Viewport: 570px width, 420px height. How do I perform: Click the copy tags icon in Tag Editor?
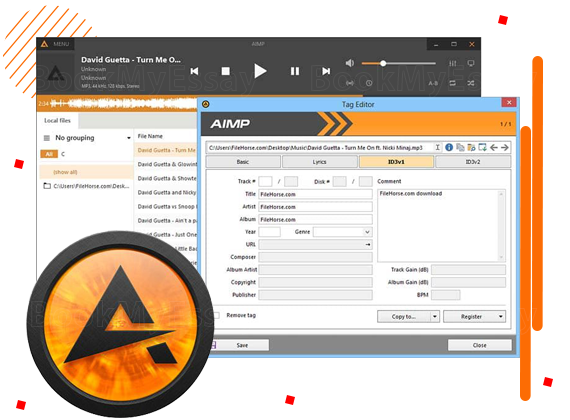(x=460, y=147)
